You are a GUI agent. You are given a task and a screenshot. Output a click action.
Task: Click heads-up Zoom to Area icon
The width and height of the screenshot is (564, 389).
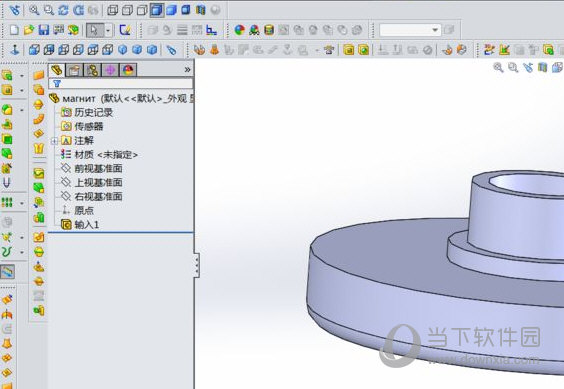tap(513, 67)
